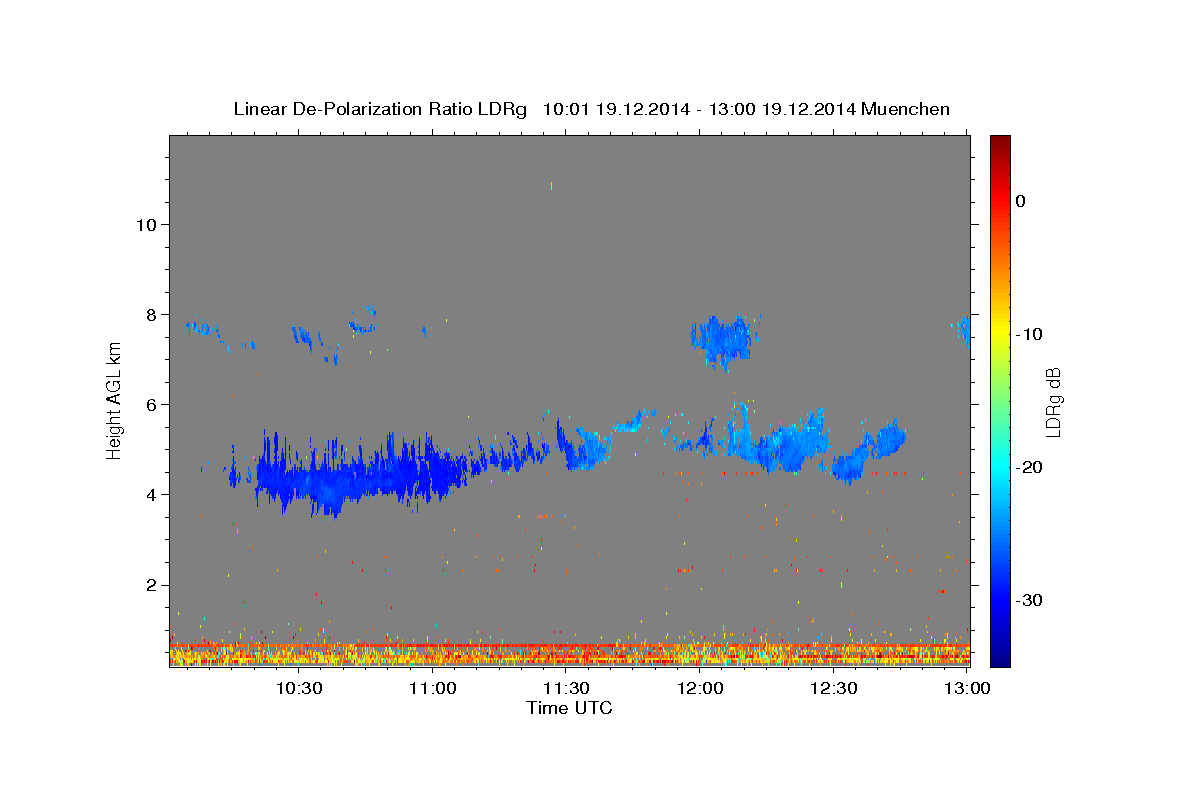The height and width of the screenshot is (800, 1200).
Task: Click the light blue cloud patch near 7.5 km at 12:05
Action: pos(722,341)
